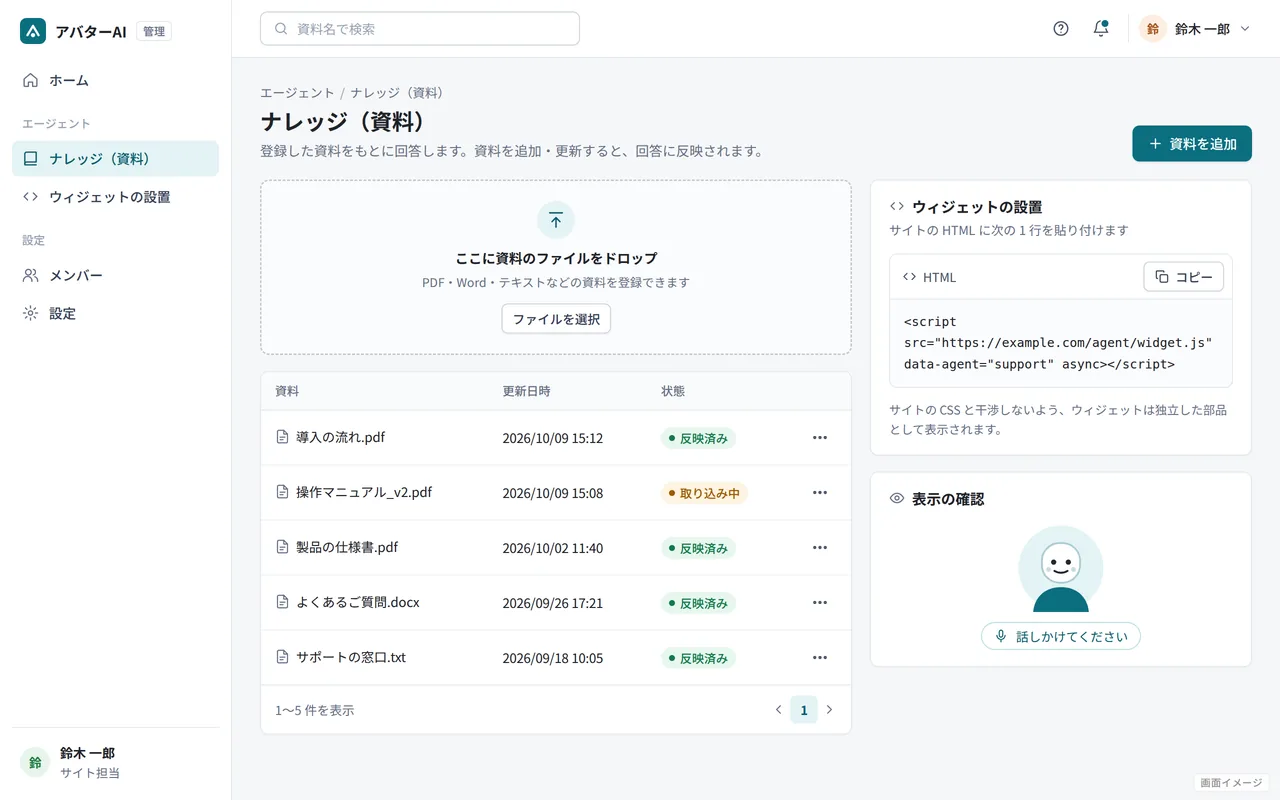This screenshot has width=1280, height=800.
Task: Click the file icon beside 導入の流れ.pdf
Action: coord(282,437)
